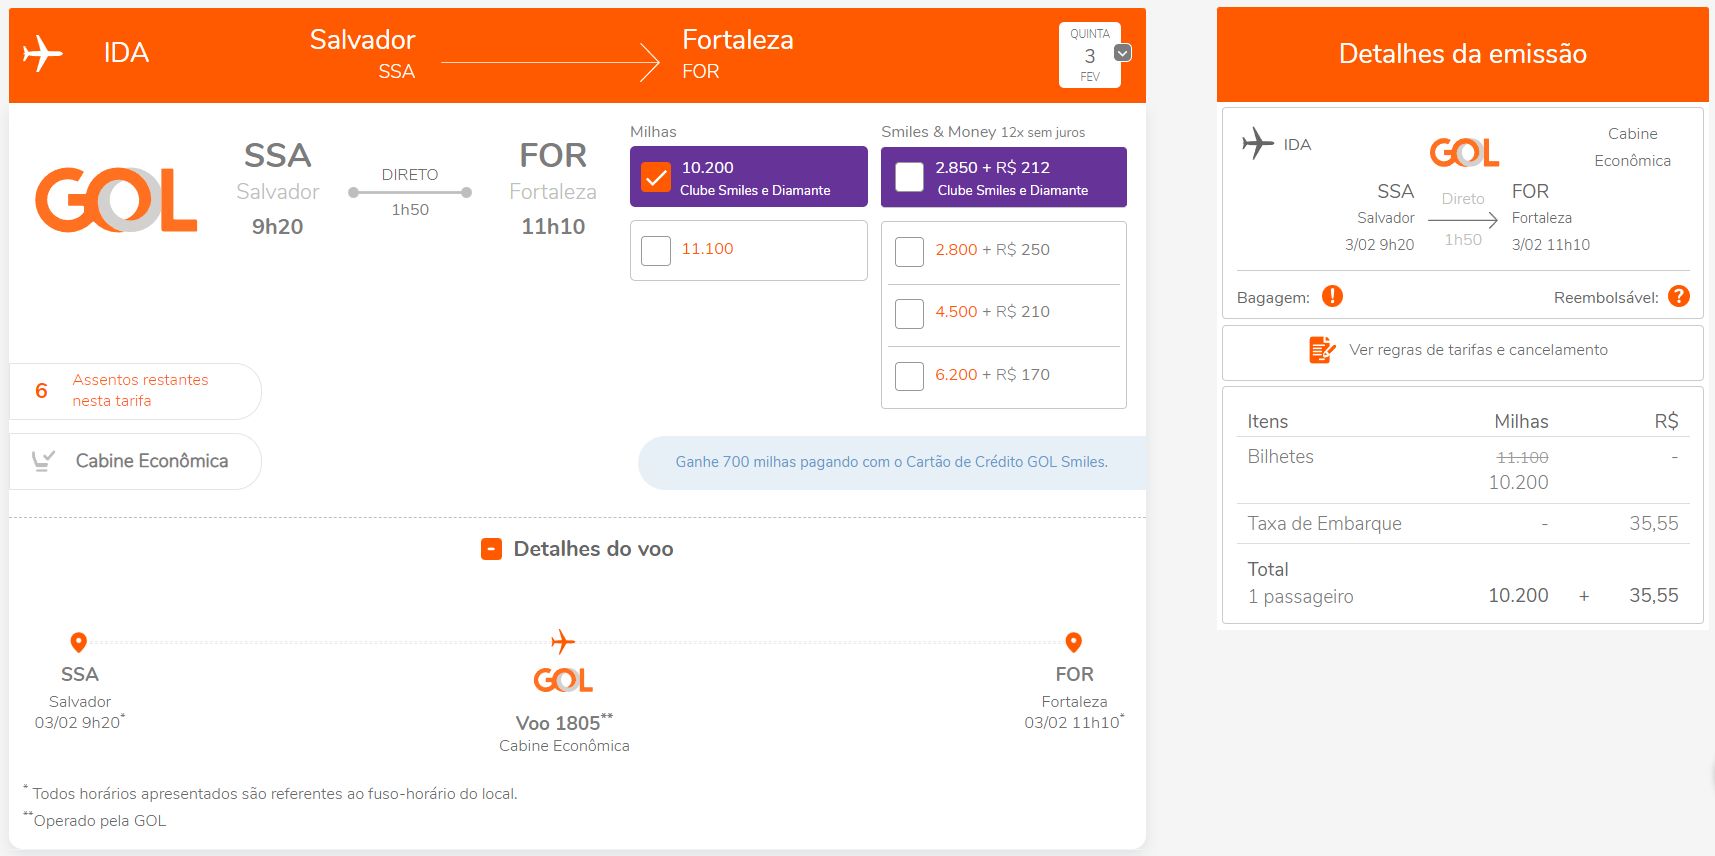Click the Reembolsável question mark icon
The width and height of the screenshot is (1715, 856).
1679,296
